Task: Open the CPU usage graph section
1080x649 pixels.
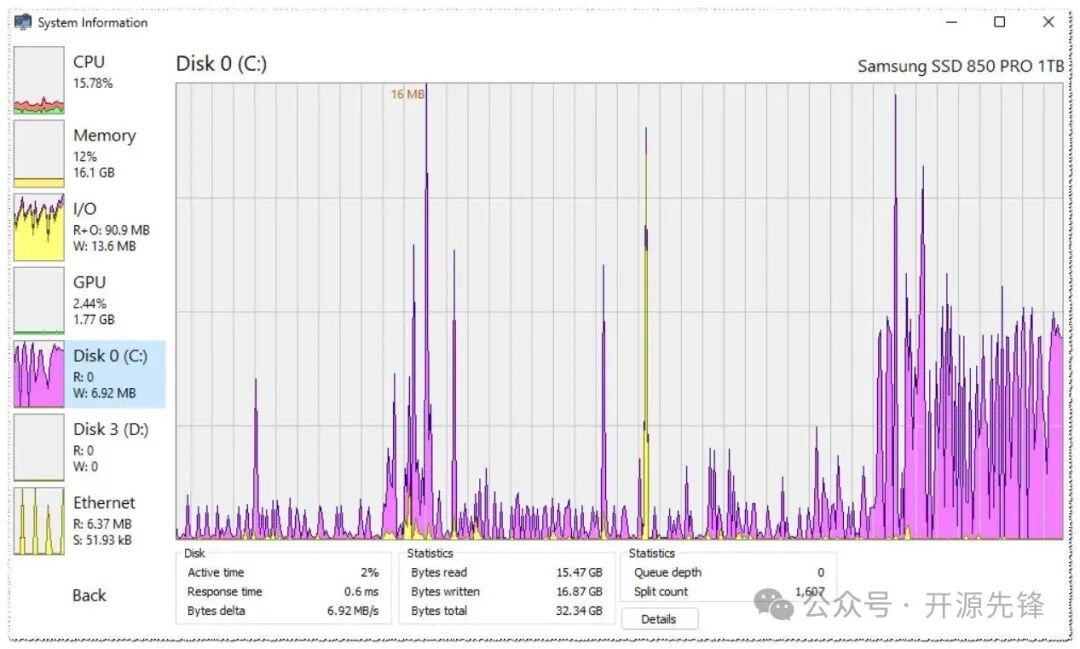Action: [x=88, y=80]
